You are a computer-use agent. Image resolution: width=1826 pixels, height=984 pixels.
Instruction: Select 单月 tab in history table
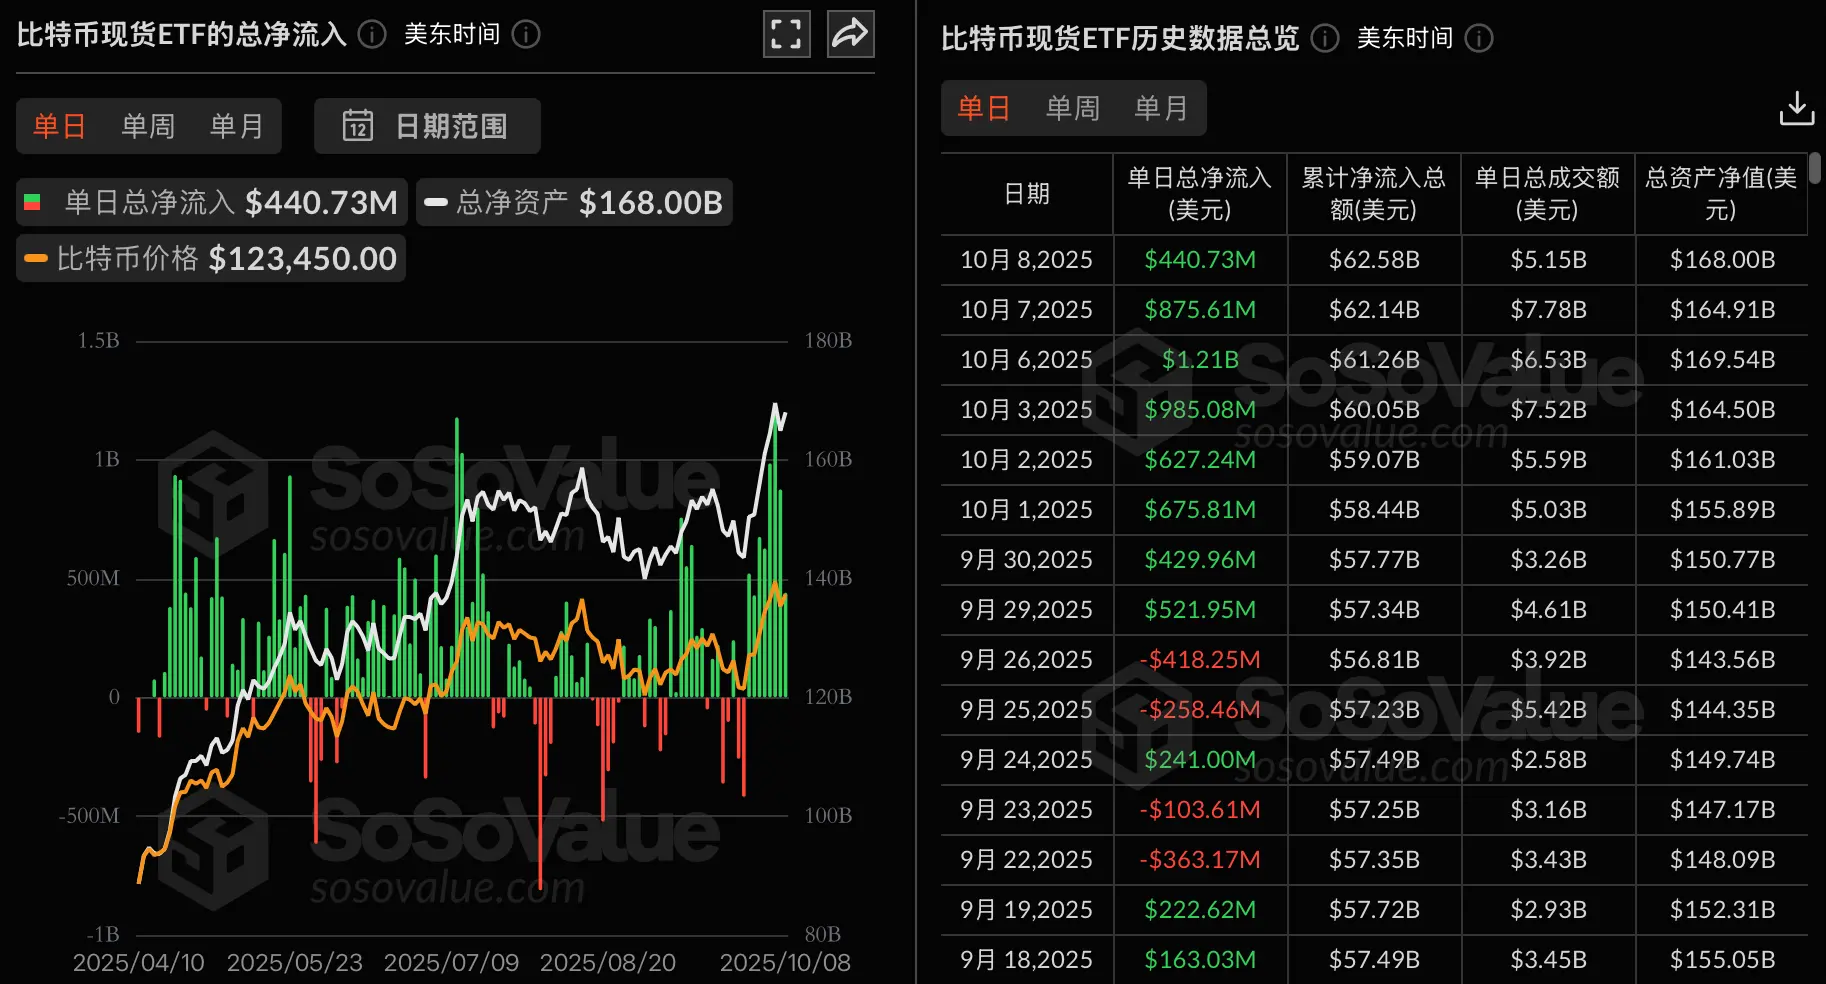point(1161,108)
